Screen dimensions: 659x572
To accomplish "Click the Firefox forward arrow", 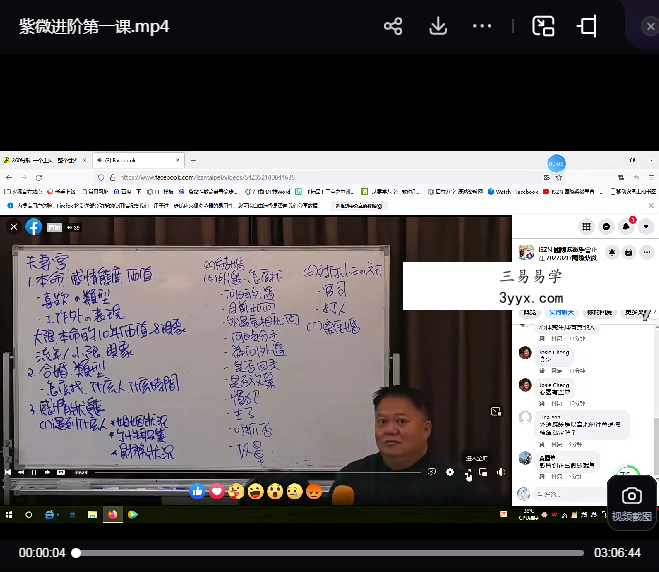I will pos(24,177).
